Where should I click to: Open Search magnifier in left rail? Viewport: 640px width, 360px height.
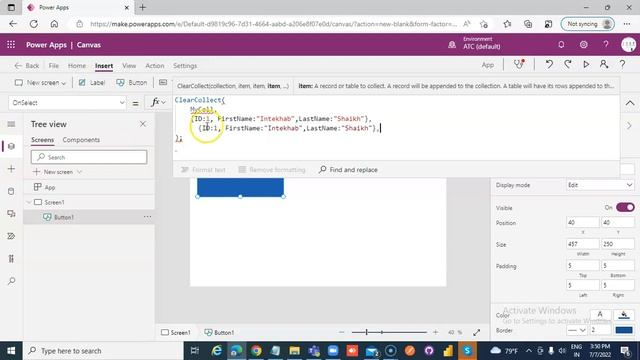(x=11, y=281)
